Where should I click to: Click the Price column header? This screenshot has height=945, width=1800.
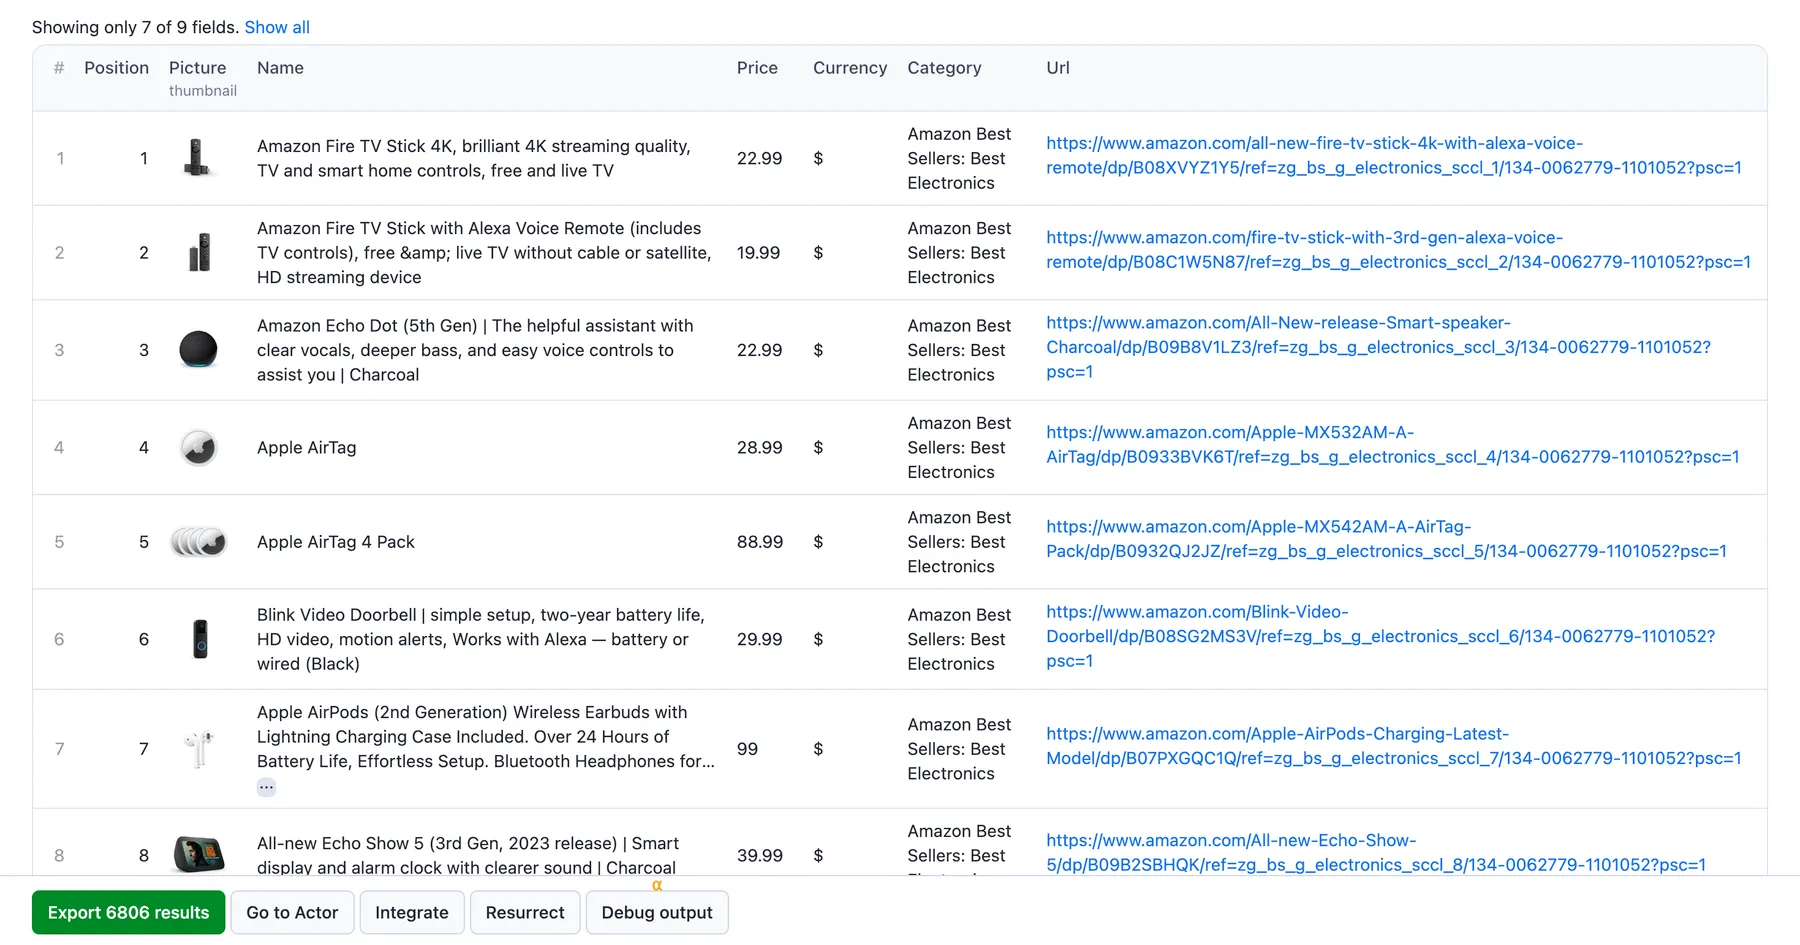(757, 68)
